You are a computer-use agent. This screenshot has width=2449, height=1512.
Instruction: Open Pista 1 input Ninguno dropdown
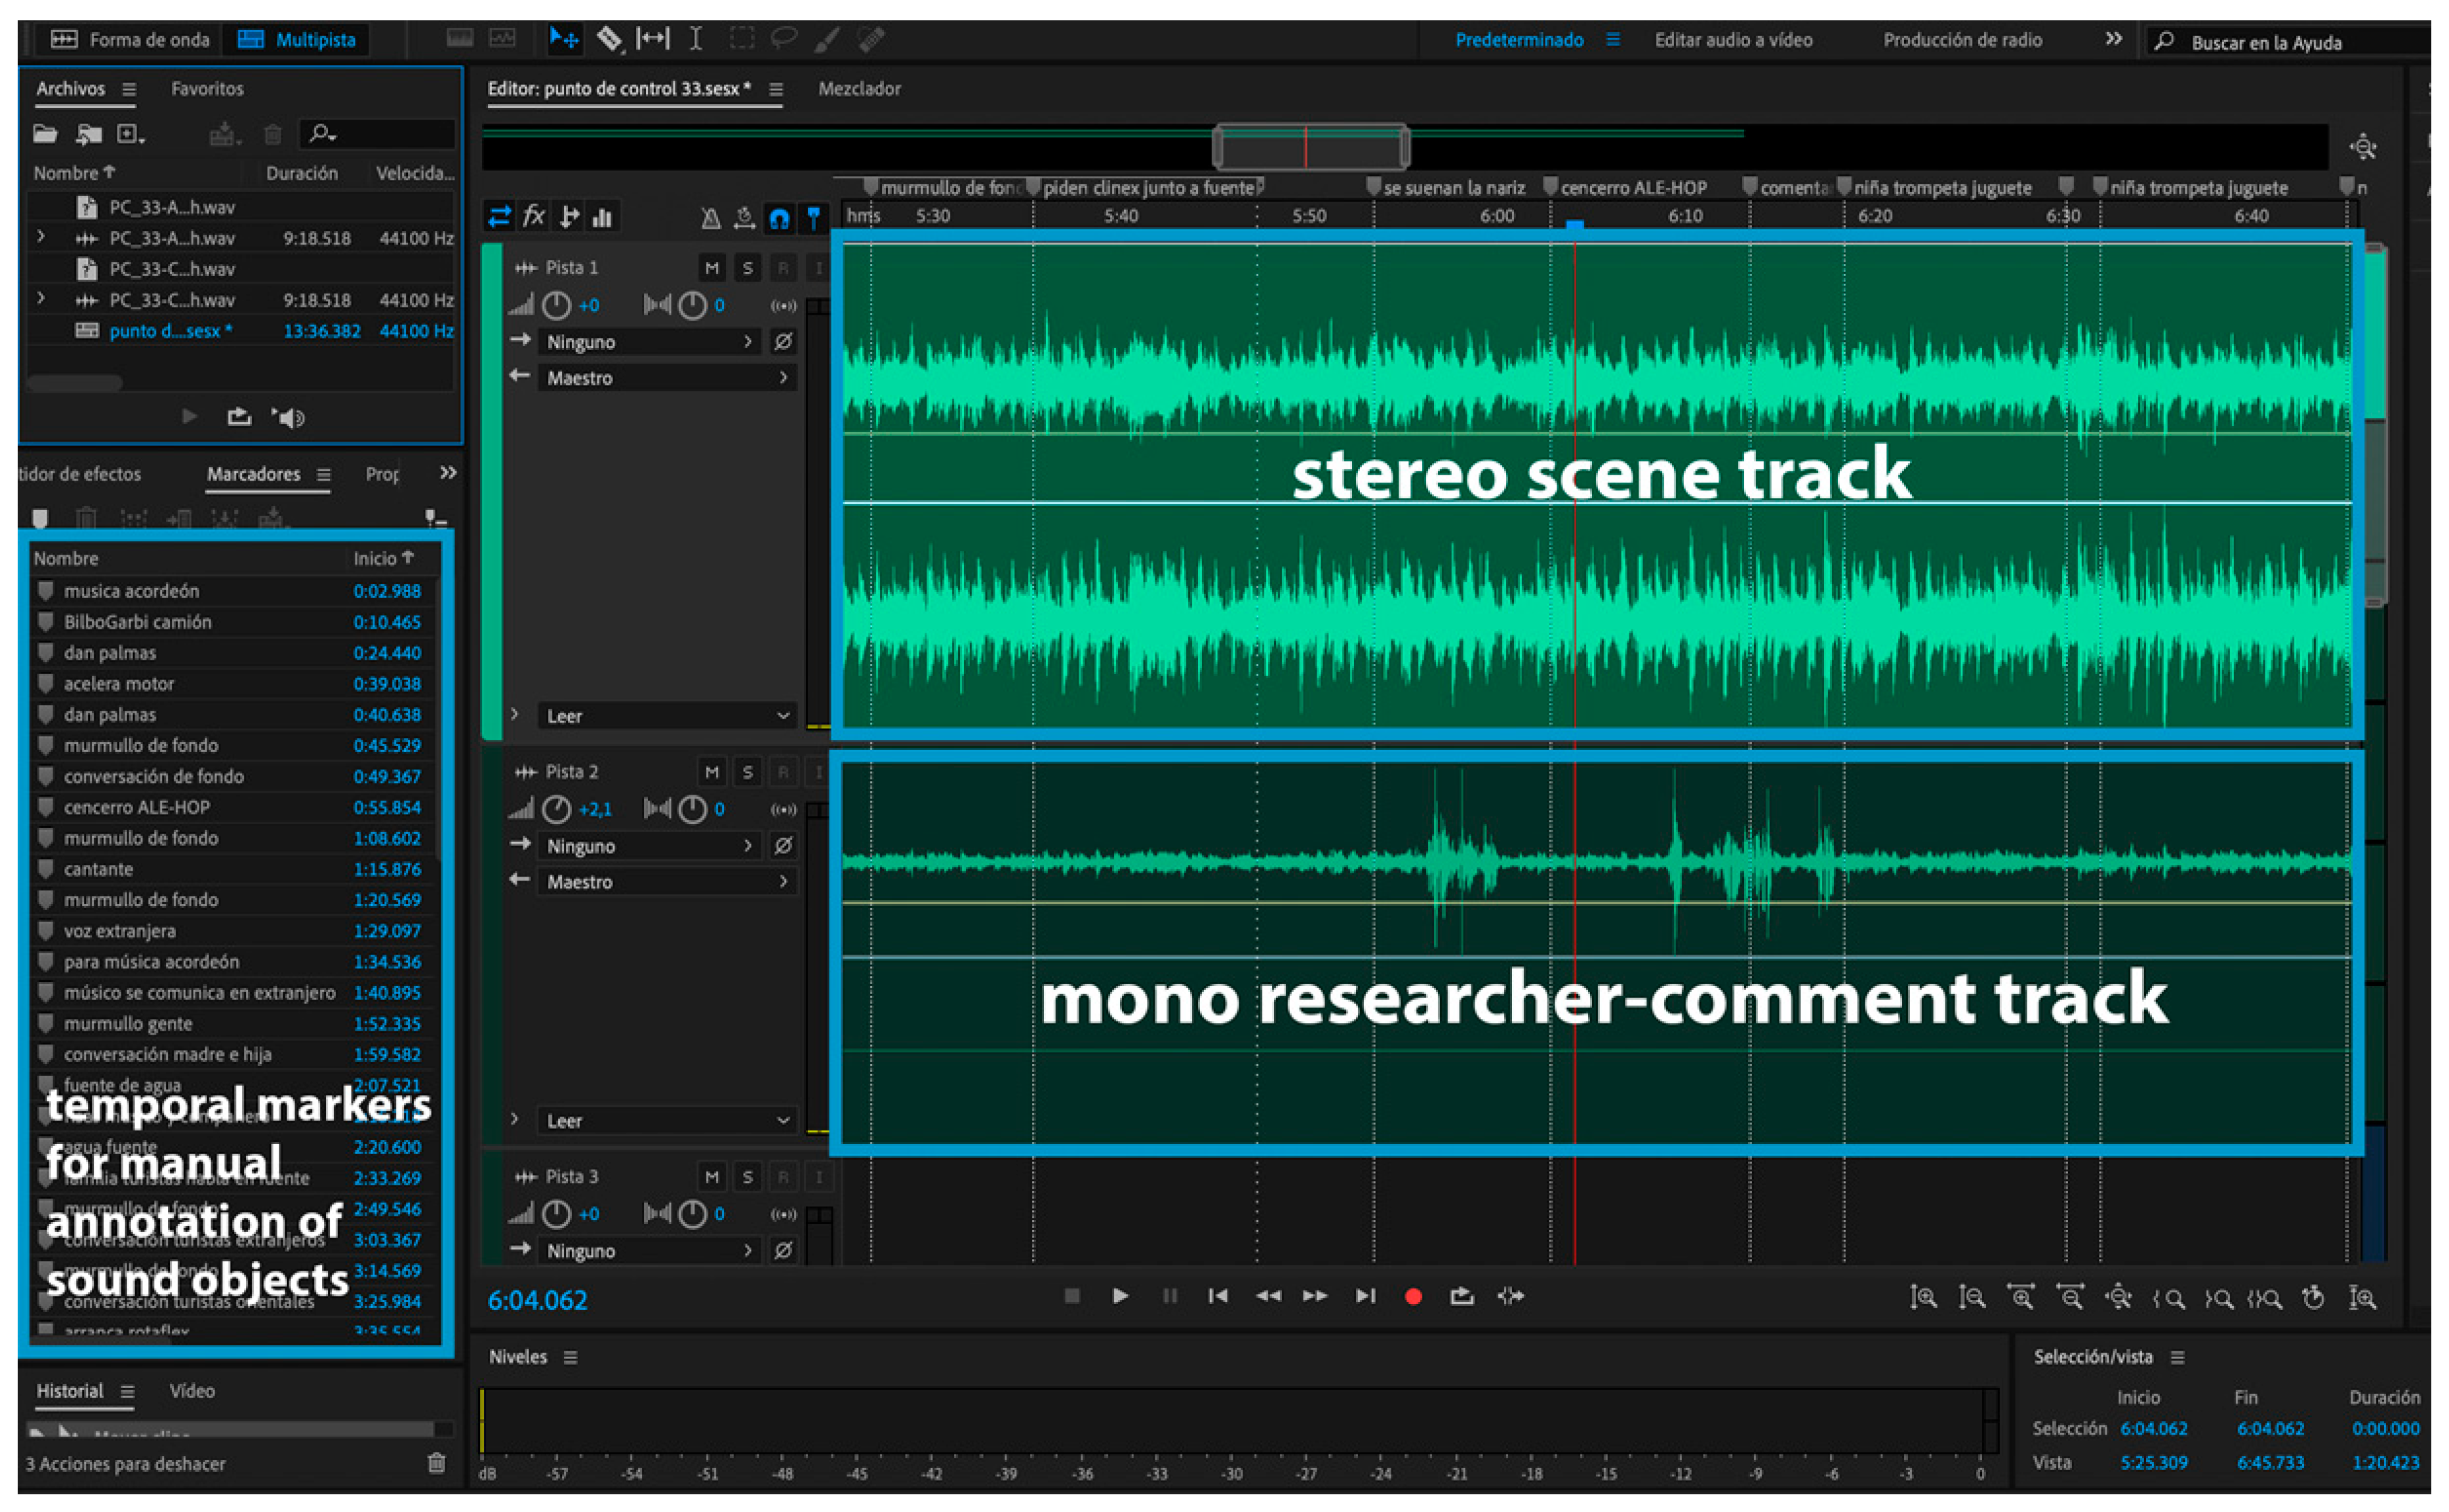click(x=649, y=342)
